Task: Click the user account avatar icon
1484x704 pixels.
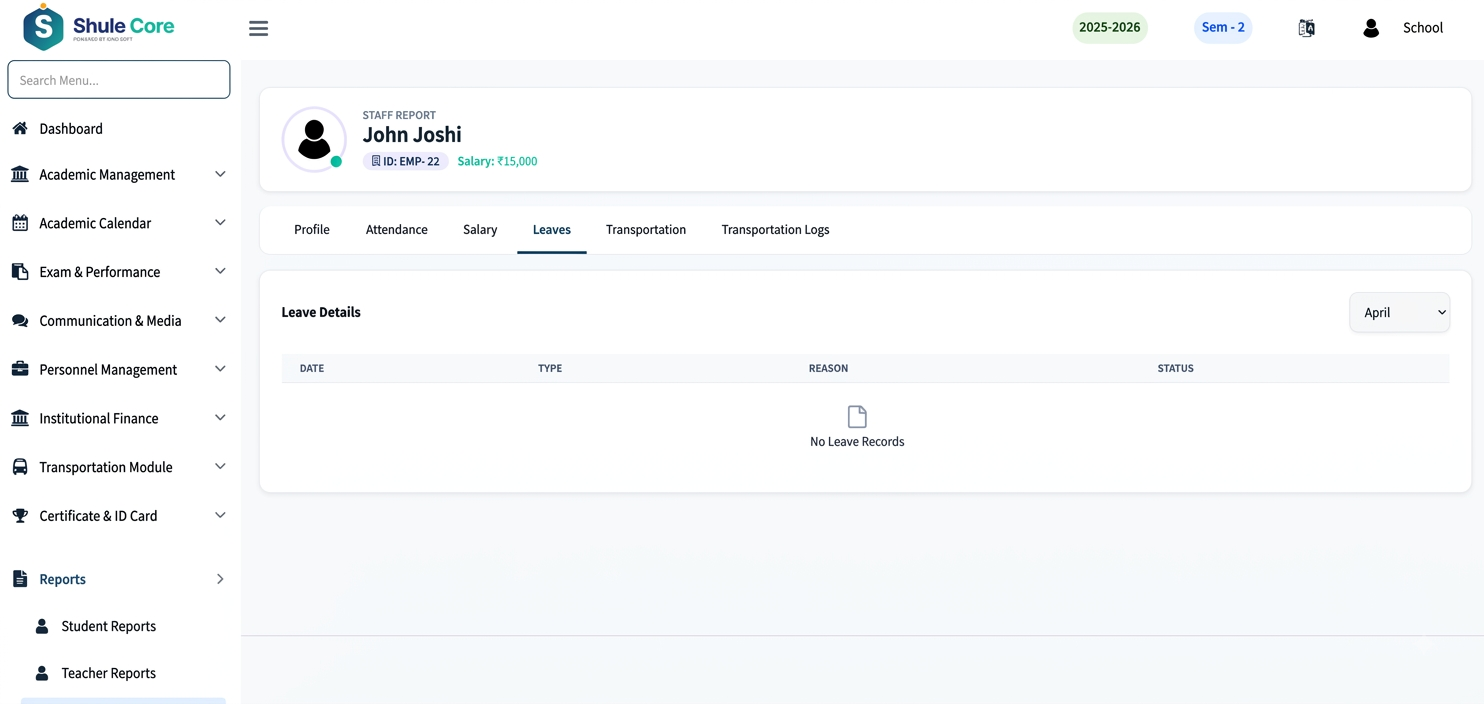Action: (1371, 28)
